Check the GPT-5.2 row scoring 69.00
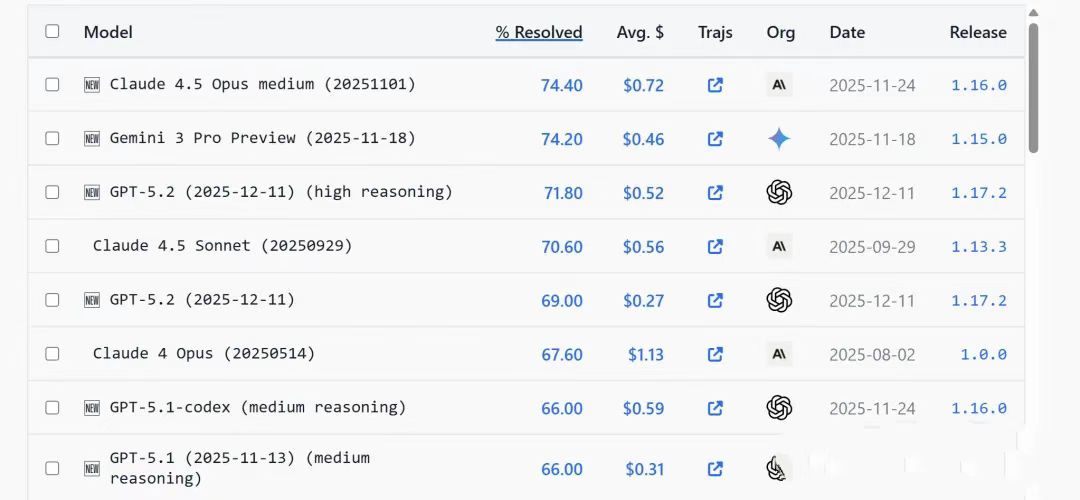Viewport: 1080px width, 500px height. click(x=52, y=300)
